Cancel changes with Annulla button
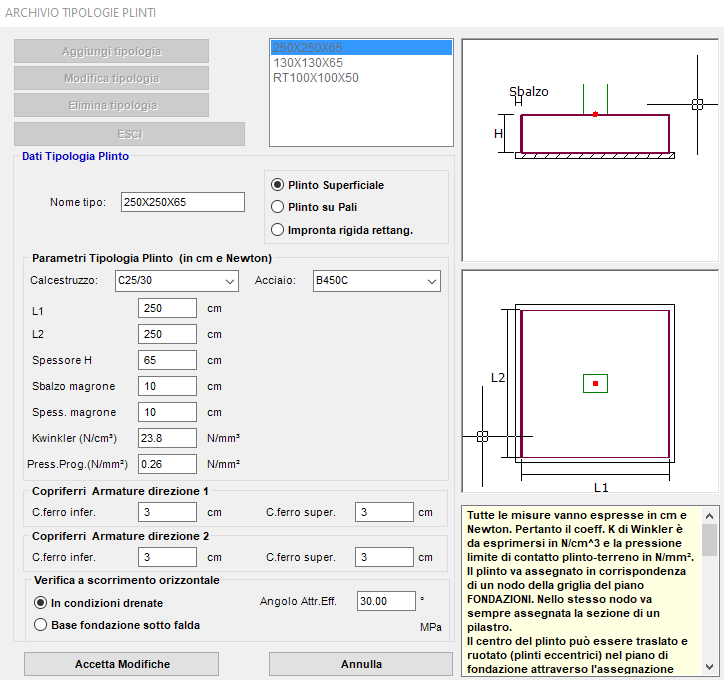724x680 pixels. 361,664
